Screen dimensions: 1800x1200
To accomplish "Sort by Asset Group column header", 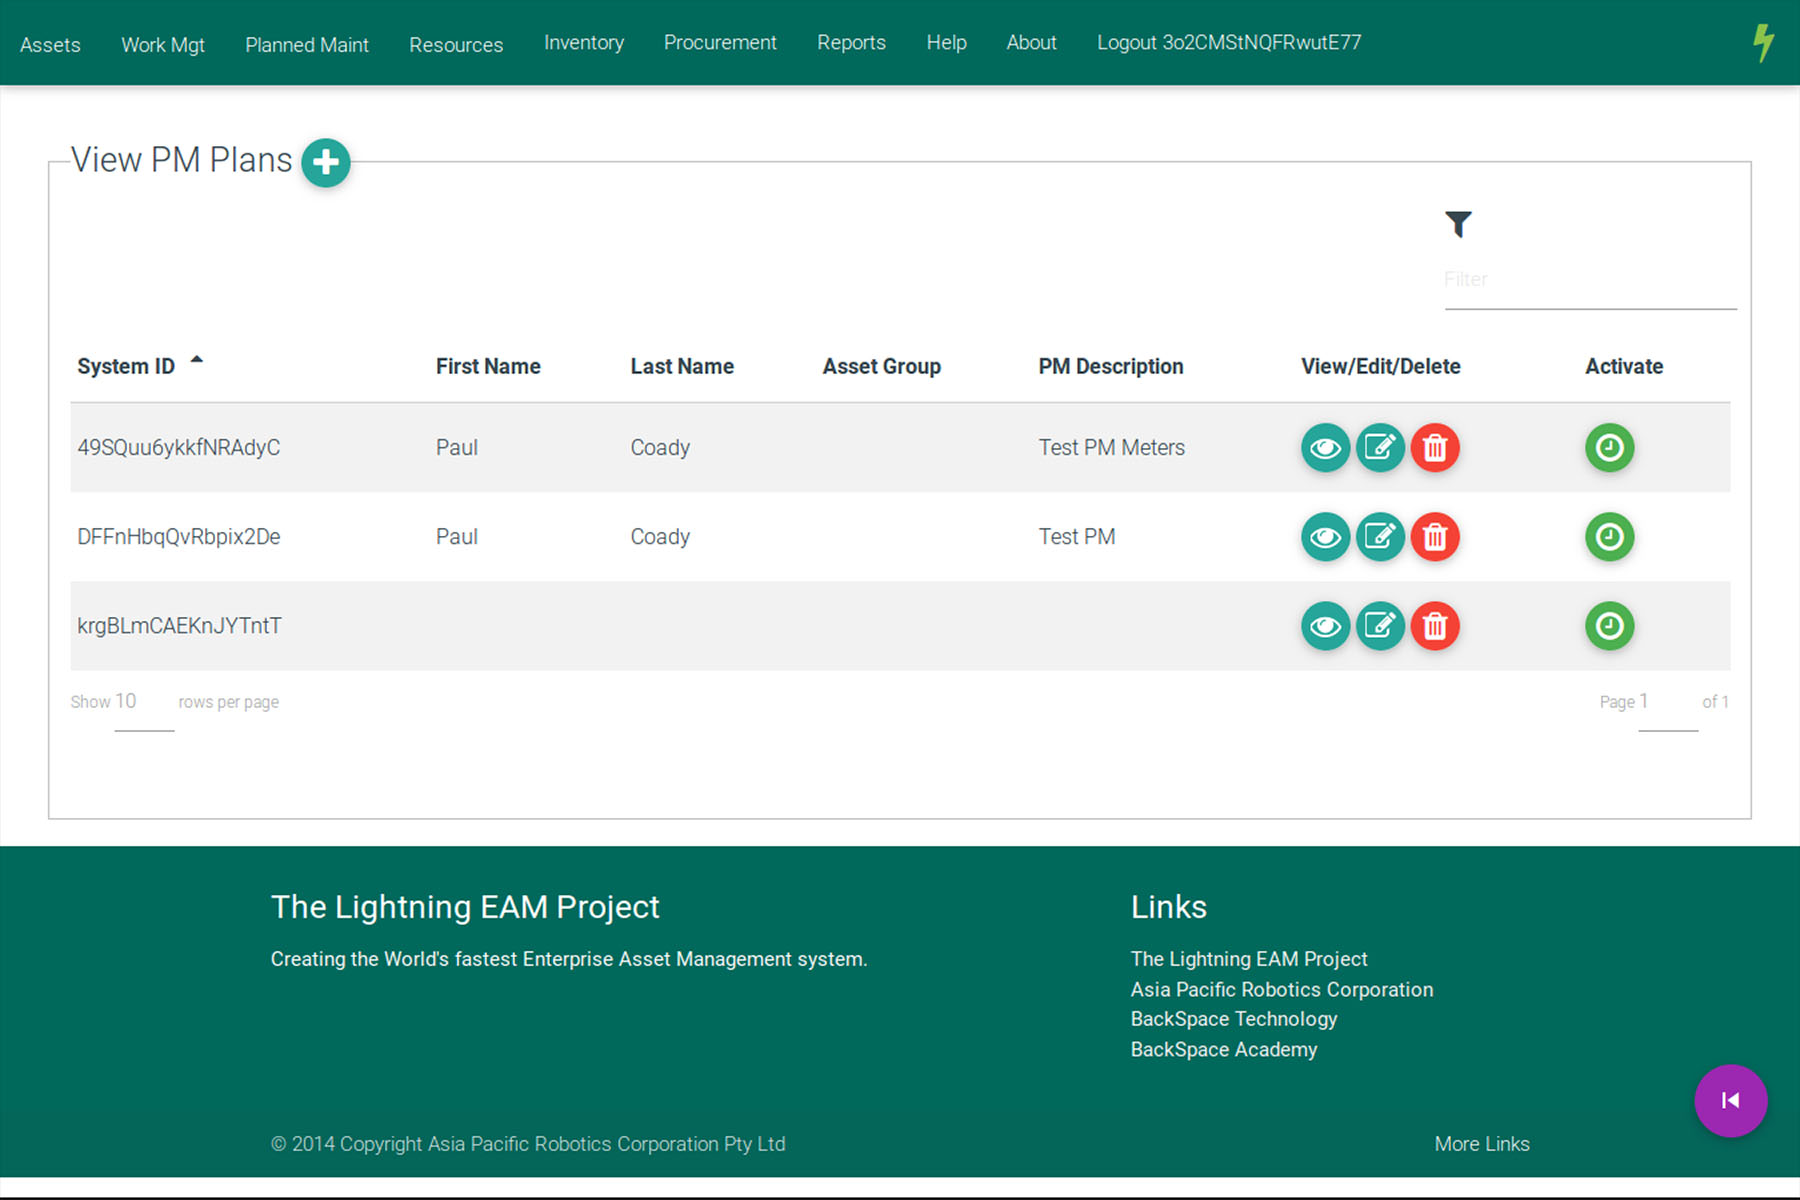I will pyautogui.click(x=882, y=367).
